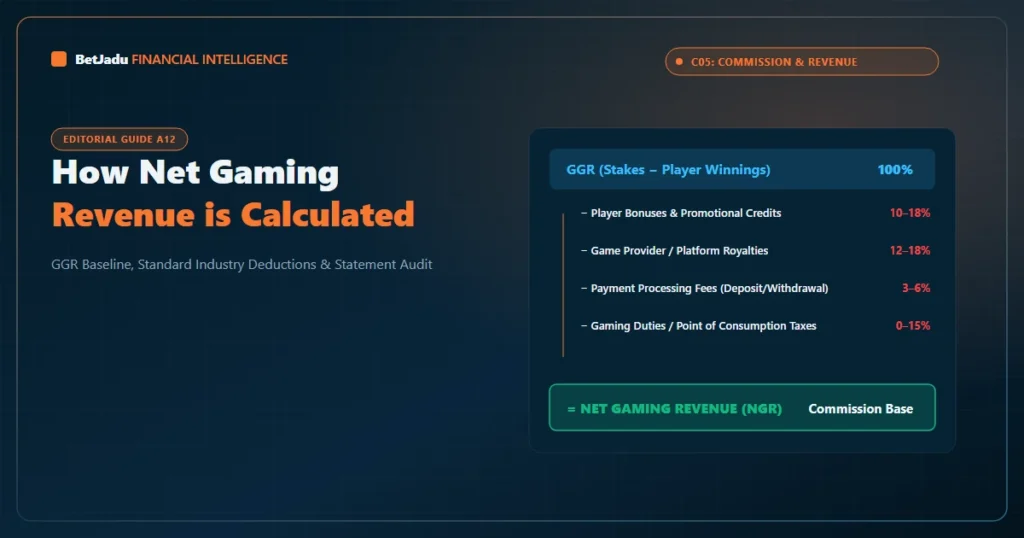Click the Net Gaming Revenue (NGR) label
The image size is (1024, 538).
point(675,409)
